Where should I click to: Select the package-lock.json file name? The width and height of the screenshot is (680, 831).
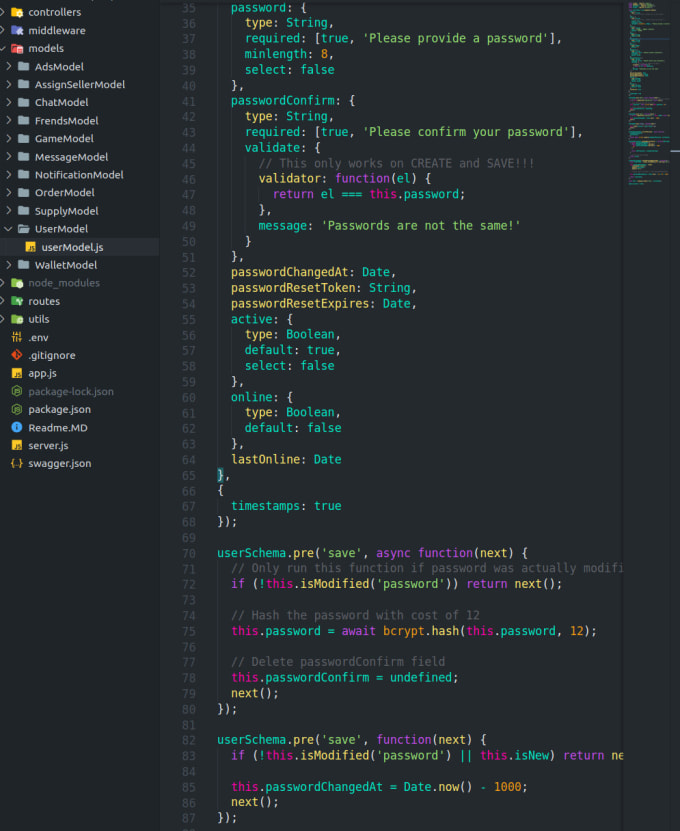71,392
